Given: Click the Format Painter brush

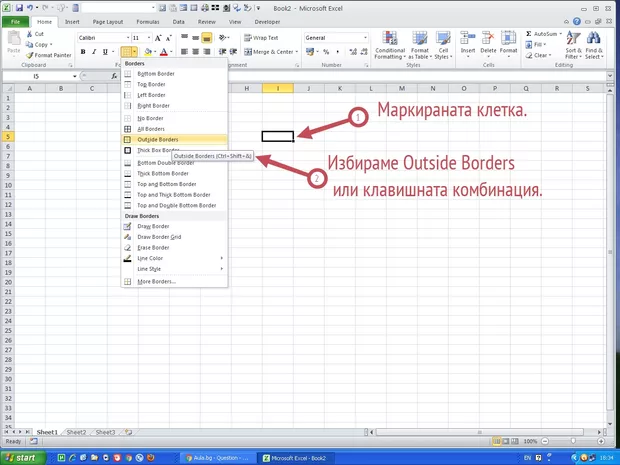Looking at the screenshot, I should point(32,55).
